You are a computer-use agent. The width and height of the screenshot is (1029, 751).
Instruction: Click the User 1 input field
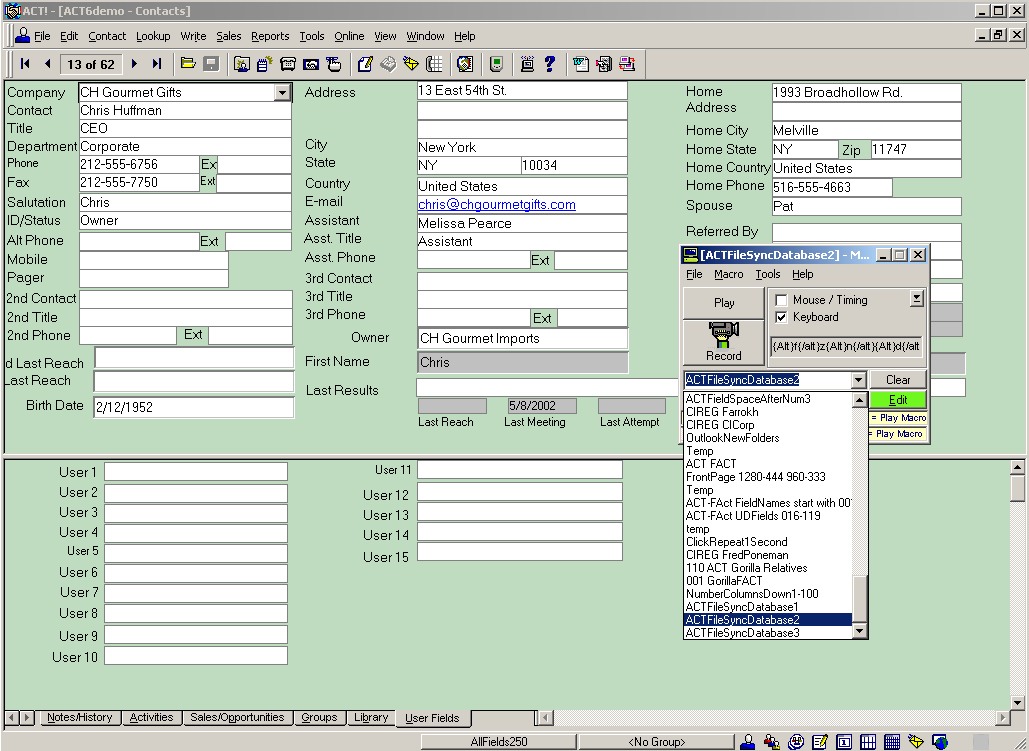[x=196, y=472]
